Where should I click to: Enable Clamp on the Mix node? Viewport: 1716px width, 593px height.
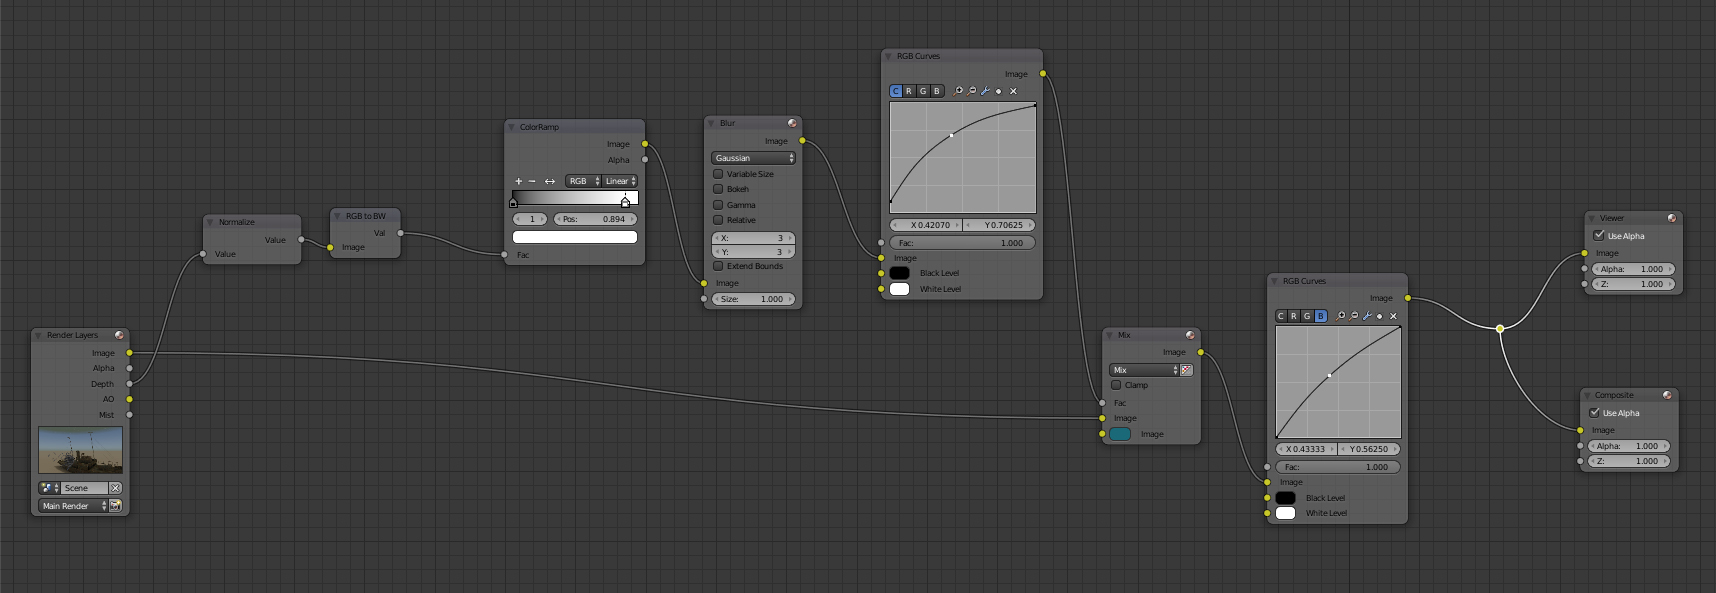coord(1116,385)
